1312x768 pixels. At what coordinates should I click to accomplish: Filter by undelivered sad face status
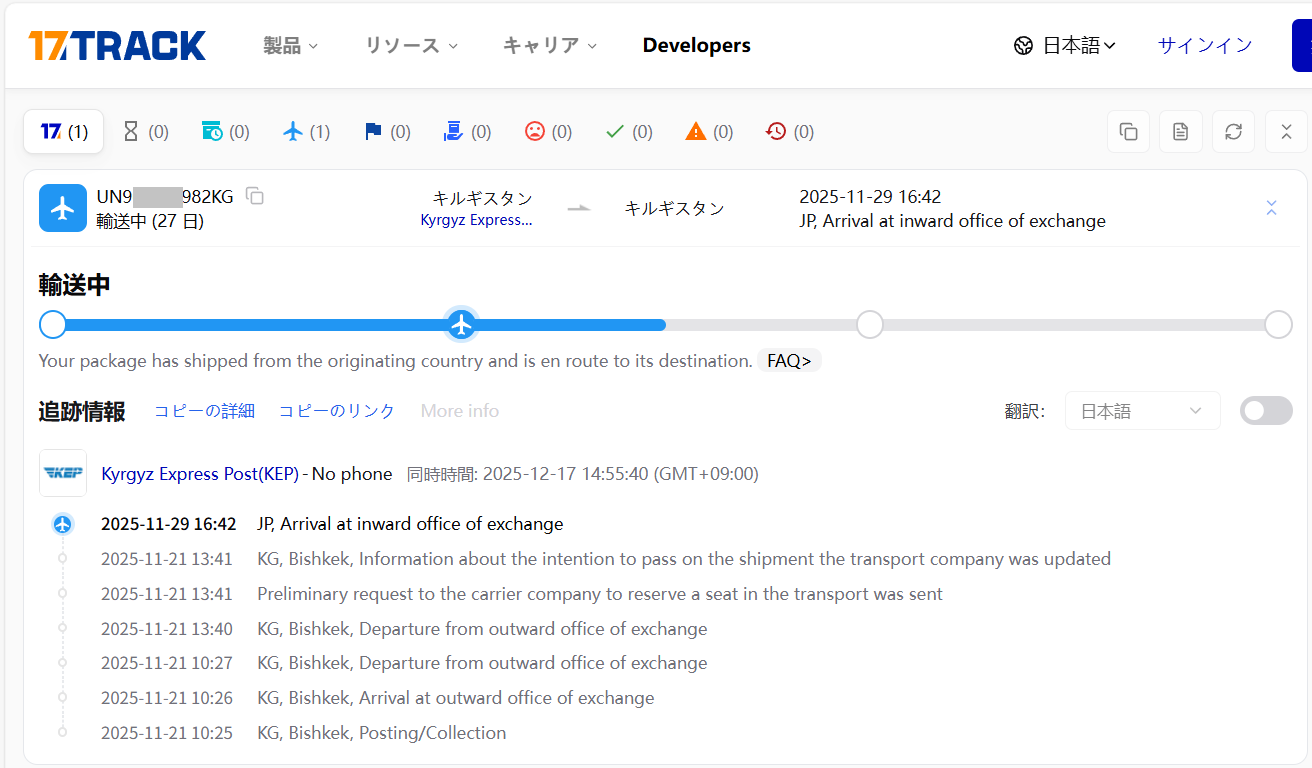click(548, 132)
